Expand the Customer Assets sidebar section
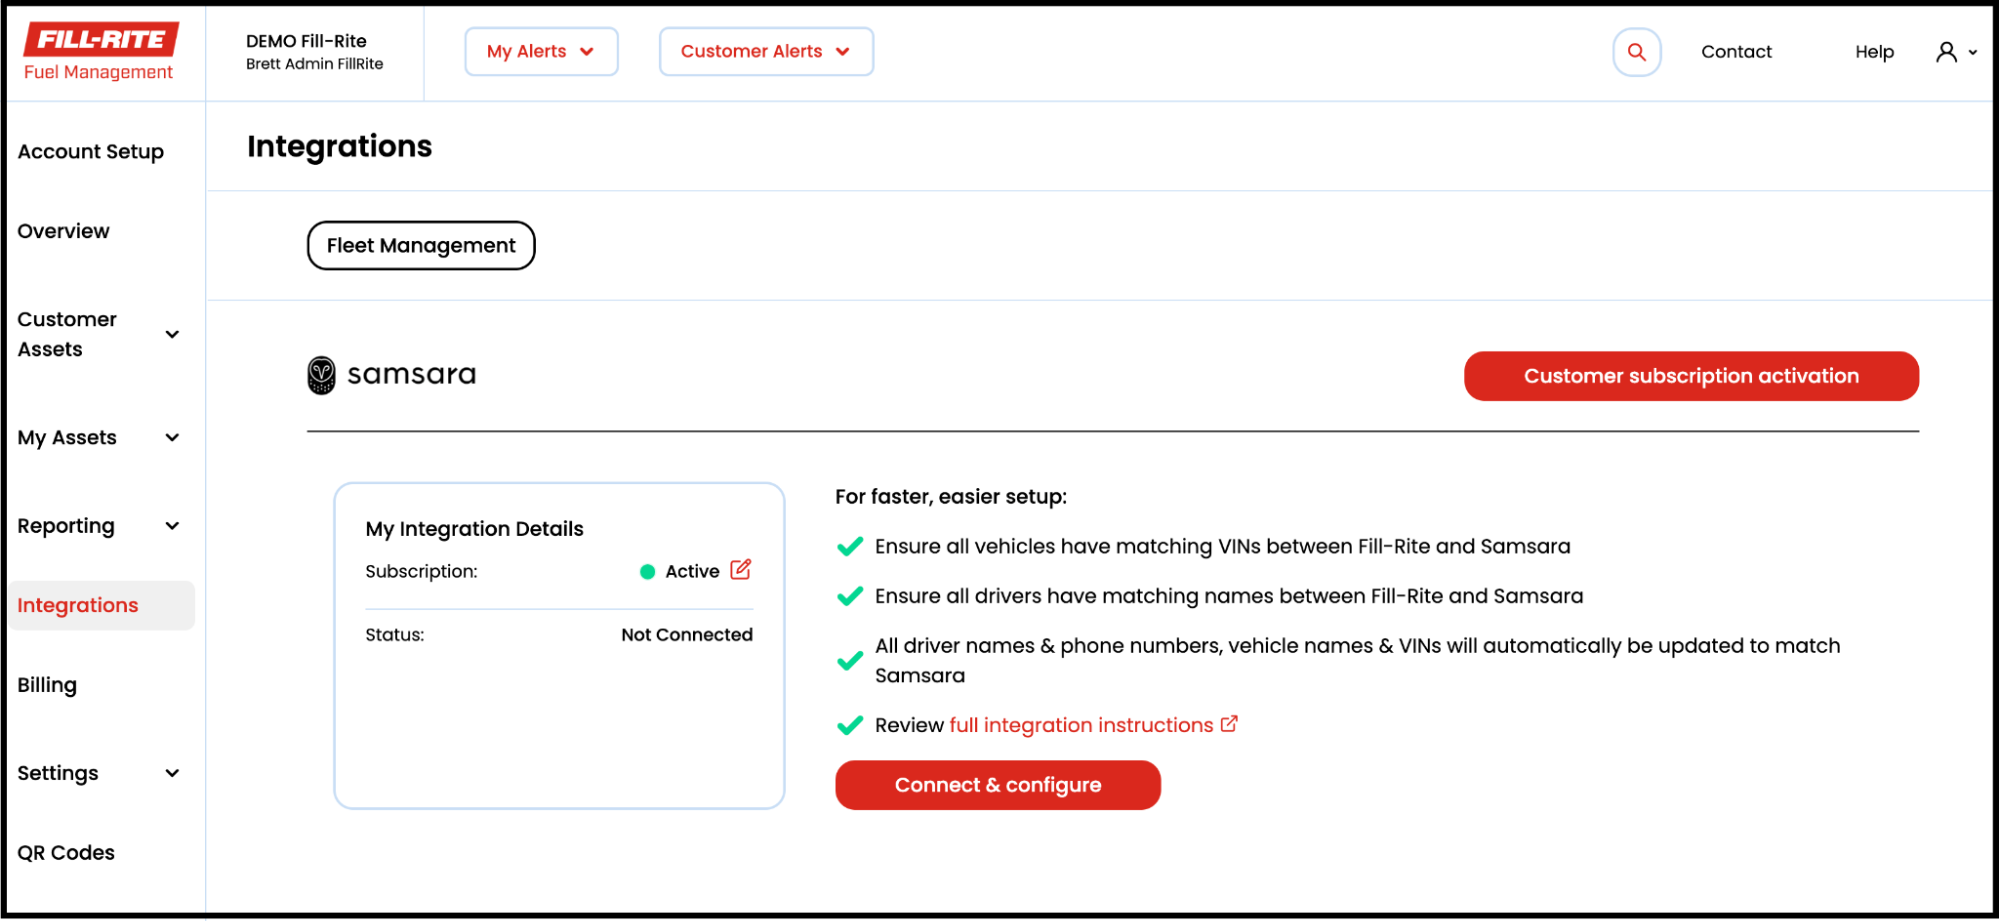 pyautogui.click(x=172, y=334)
